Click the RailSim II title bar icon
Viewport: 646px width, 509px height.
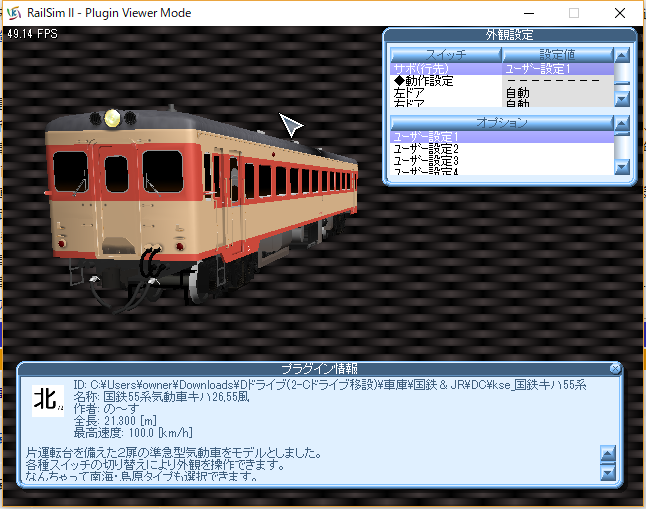tap(14, 13)
